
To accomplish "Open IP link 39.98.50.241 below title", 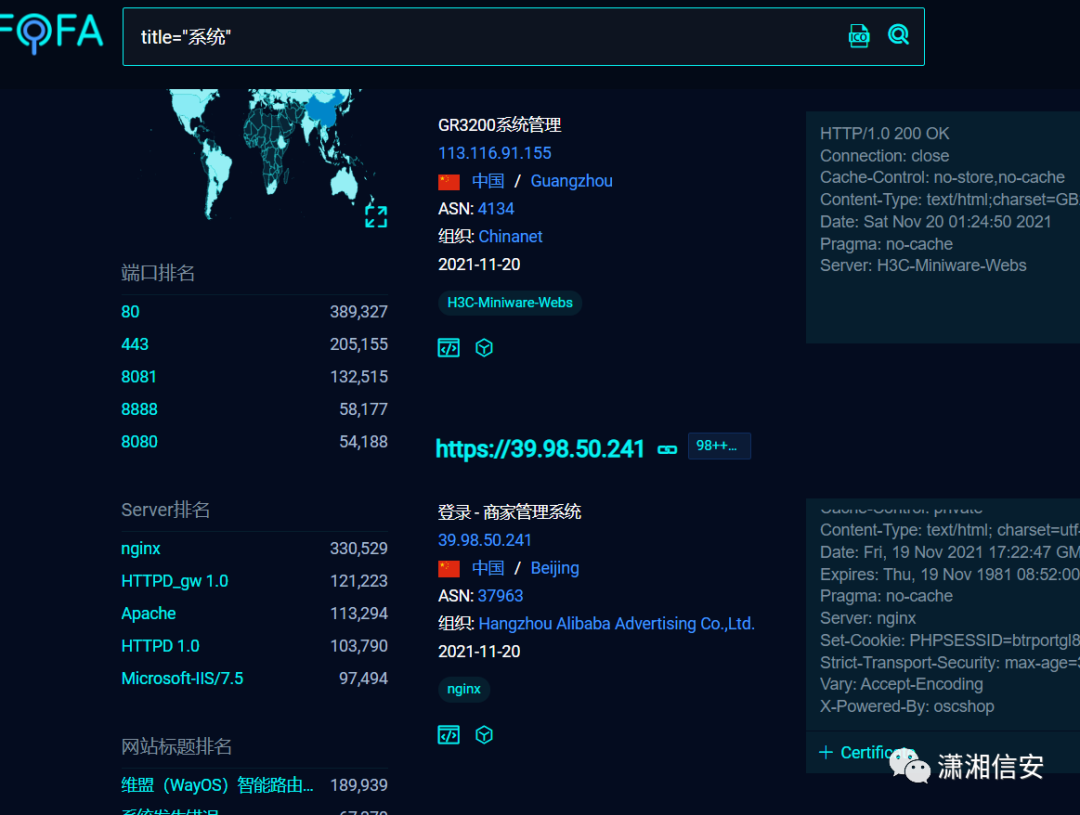I will (485, 540).
